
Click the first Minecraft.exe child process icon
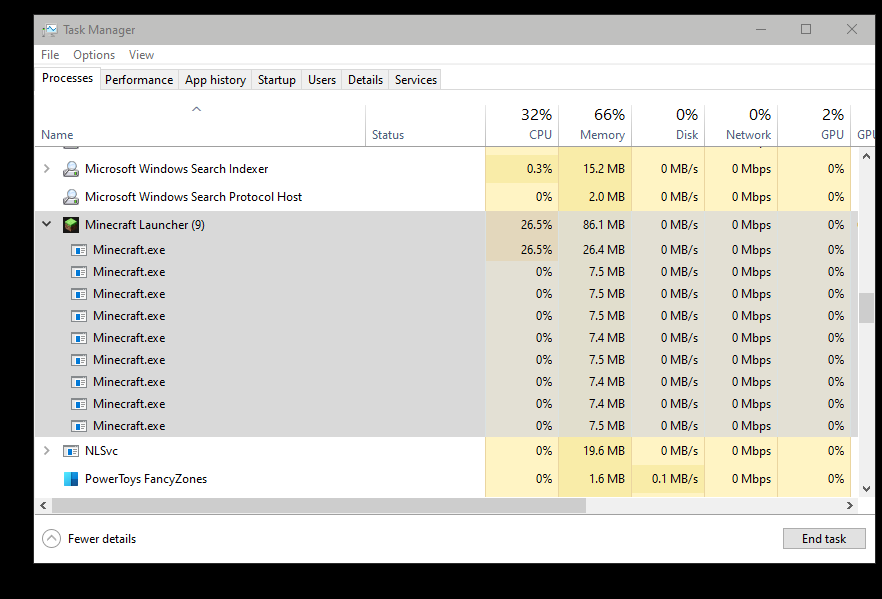coord(79,250)
